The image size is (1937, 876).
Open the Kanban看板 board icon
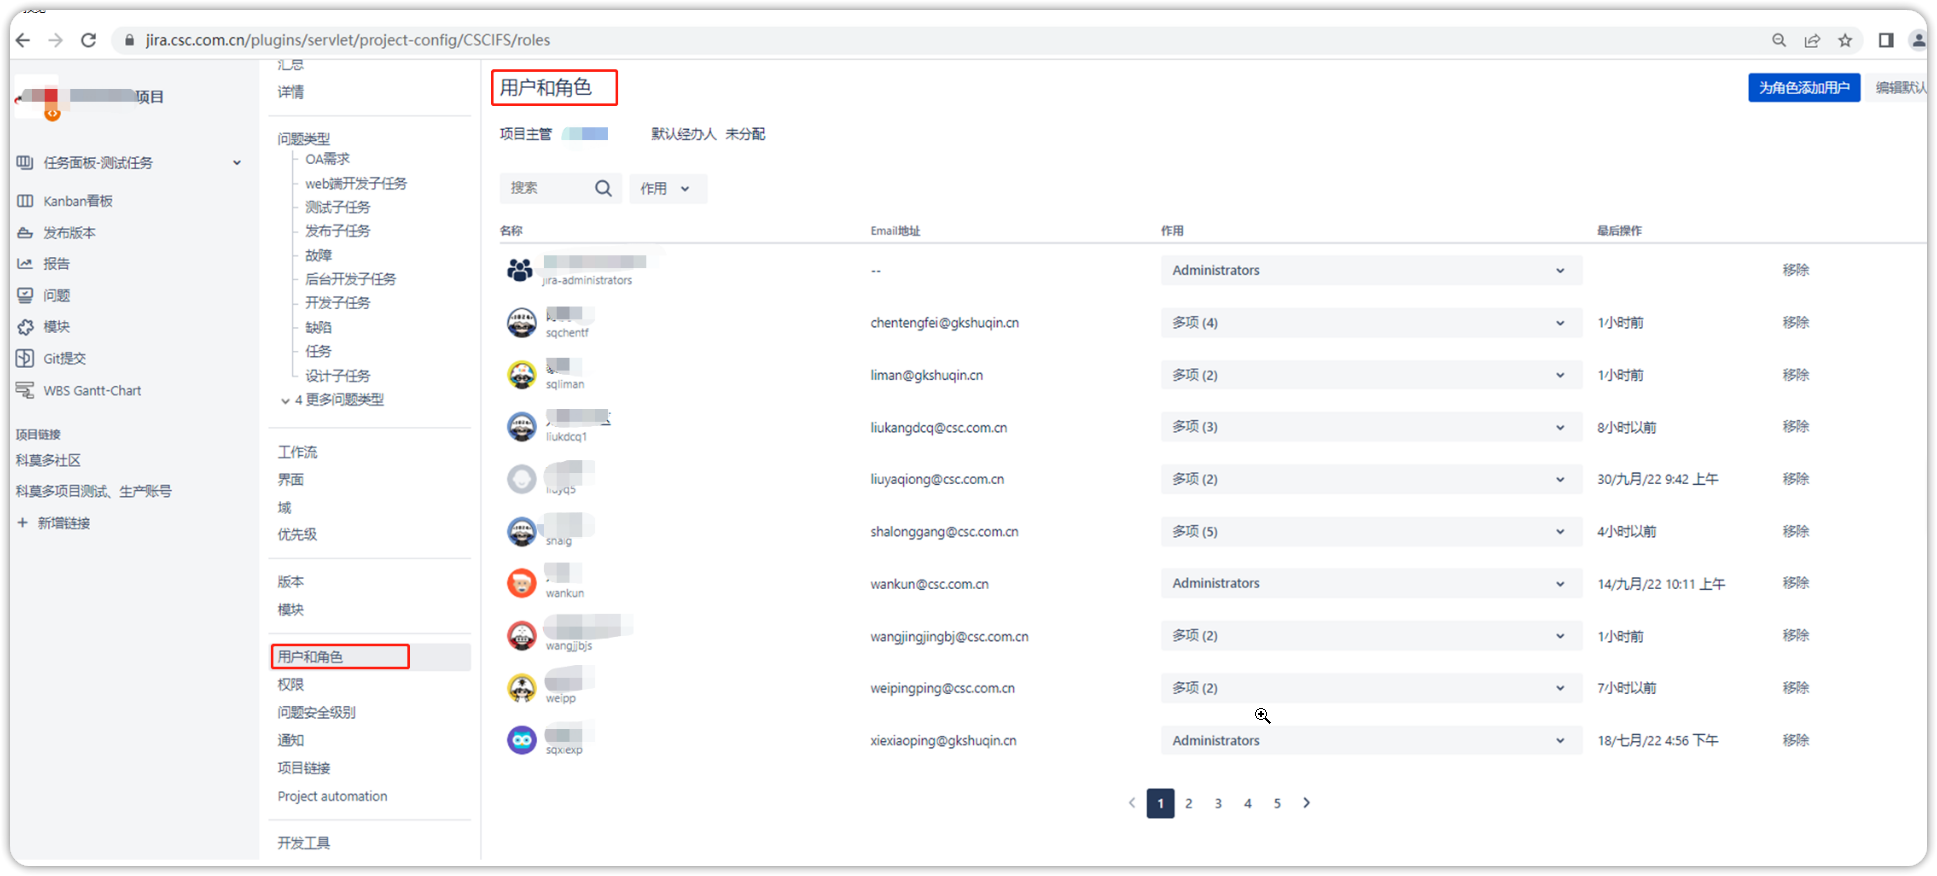25,201
